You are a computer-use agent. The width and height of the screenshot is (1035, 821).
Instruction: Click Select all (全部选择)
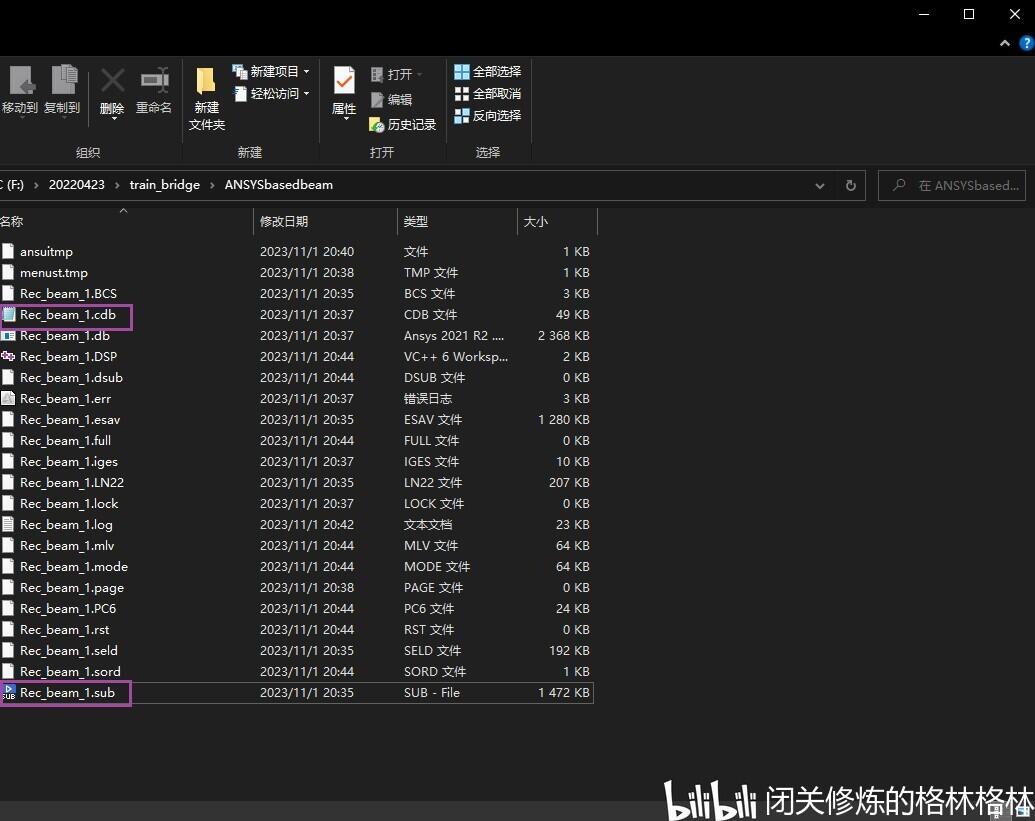coord(488,71)
